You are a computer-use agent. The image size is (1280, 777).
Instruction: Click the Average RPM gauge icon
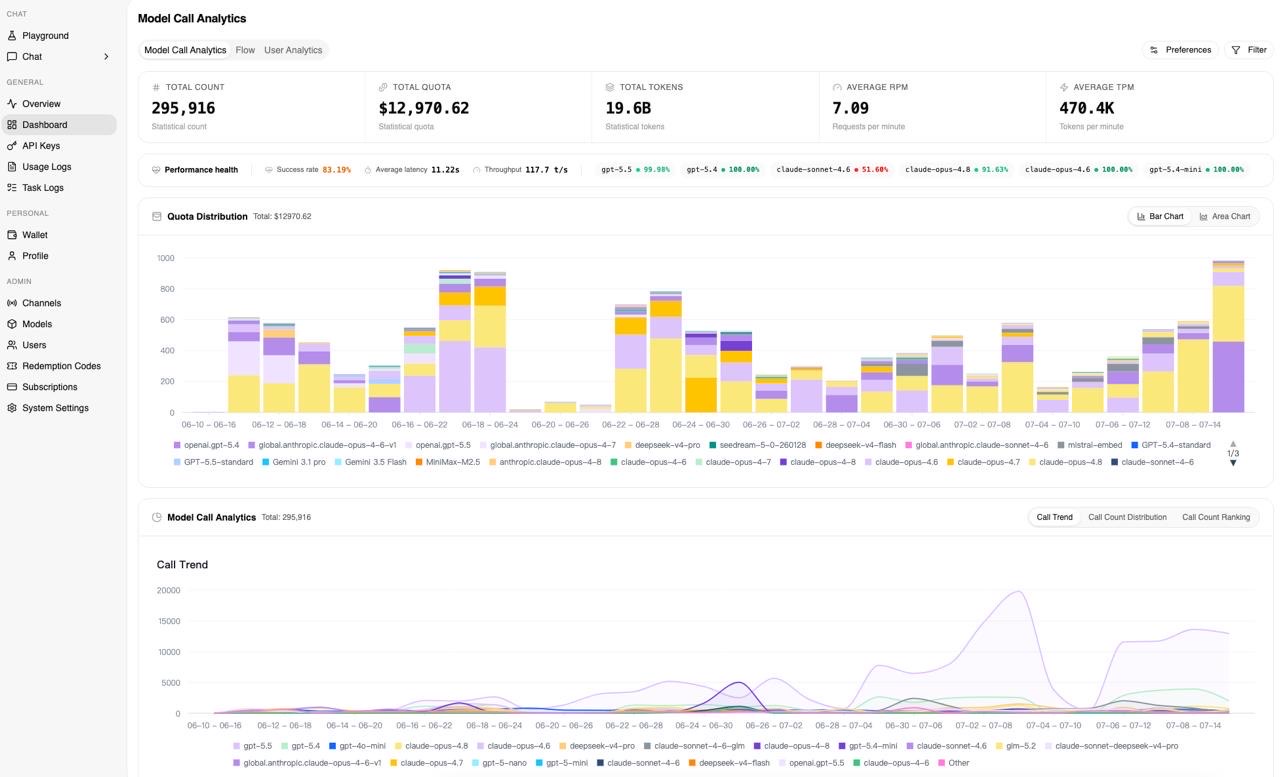(x=837, y=87)
